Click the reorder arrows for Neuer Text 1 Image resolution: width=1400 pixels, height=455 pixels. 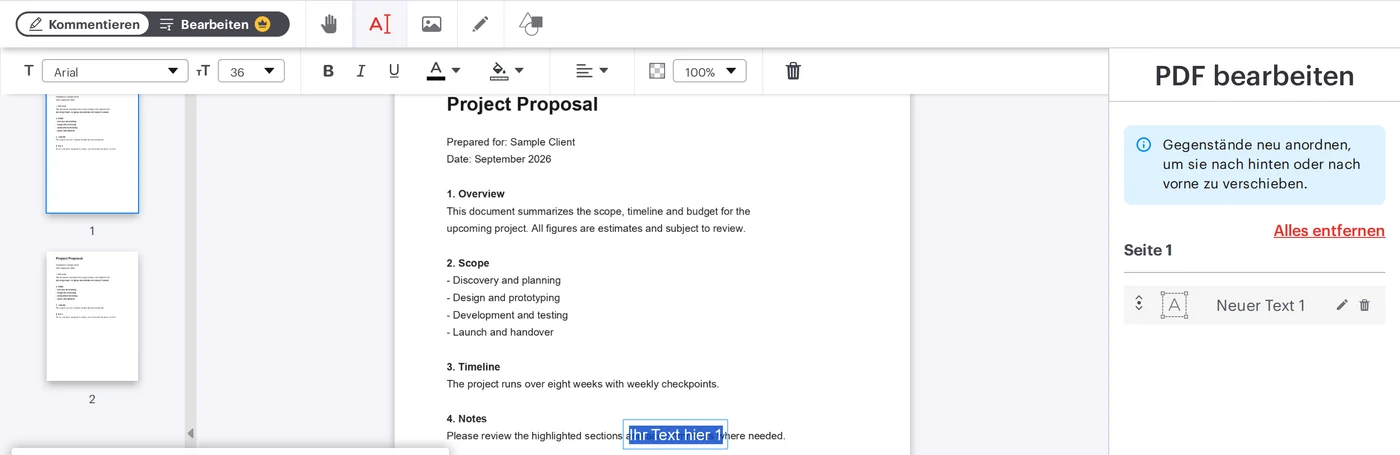coord(1138,304)
